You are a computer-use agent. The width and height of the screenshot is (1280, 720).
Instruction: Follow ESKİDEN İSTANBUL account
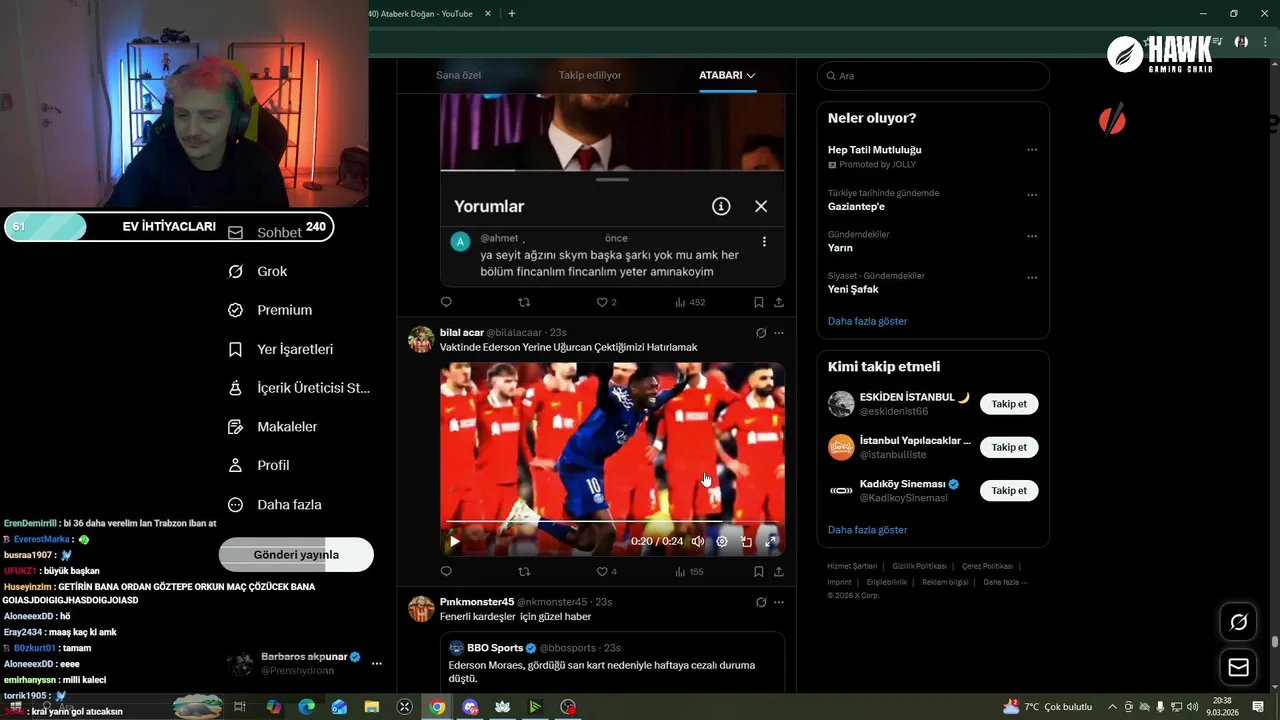(x=1009, y=404)
